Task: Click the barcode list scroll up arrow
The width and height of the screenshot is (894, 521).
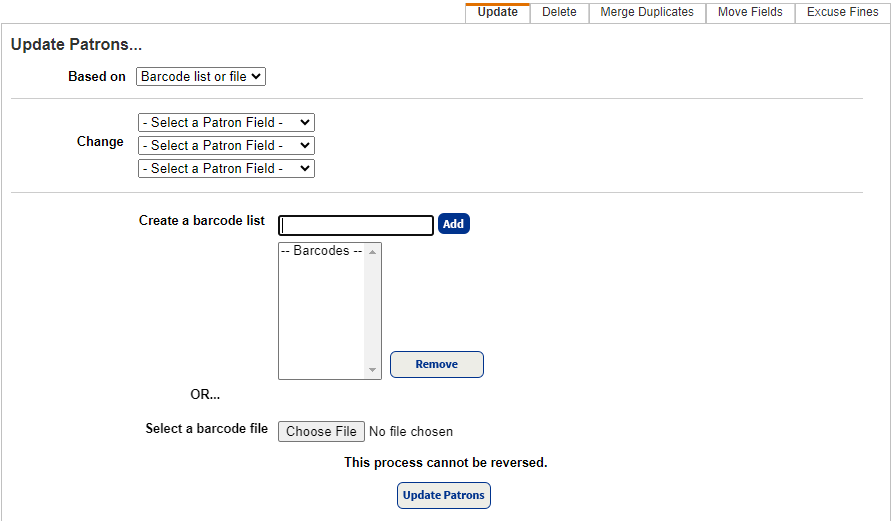Action: (373, 252)
